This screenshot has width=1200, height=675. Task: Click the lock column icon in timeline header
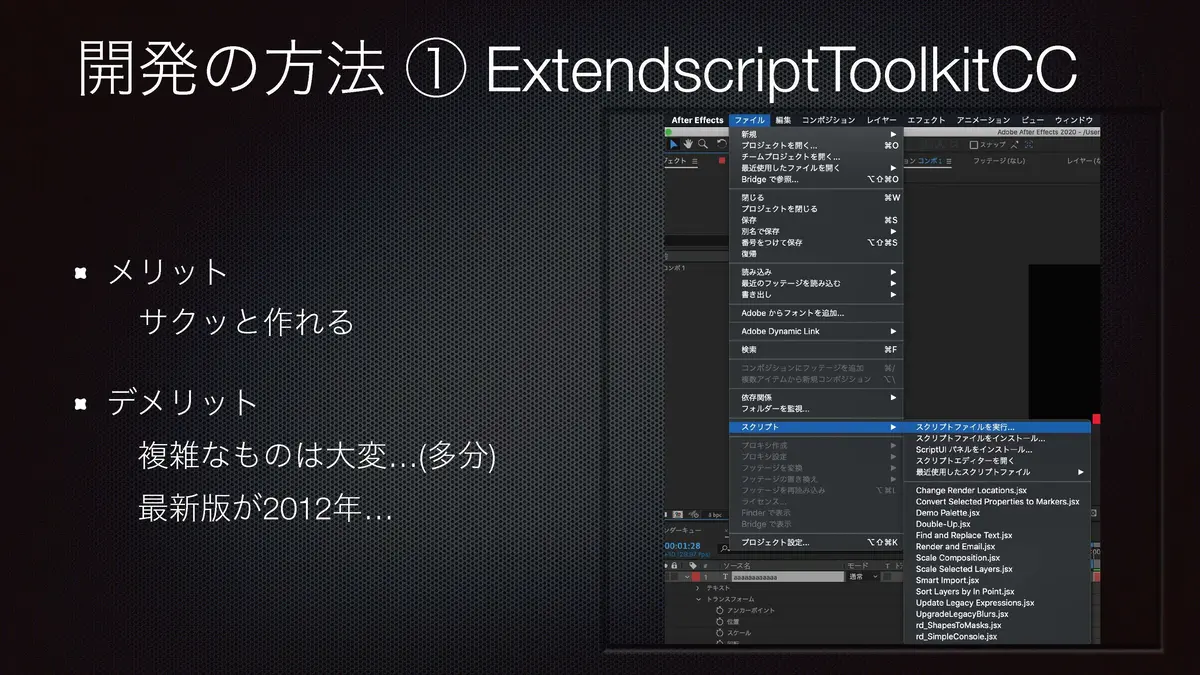pyautogui.click(x=674, y=566)
